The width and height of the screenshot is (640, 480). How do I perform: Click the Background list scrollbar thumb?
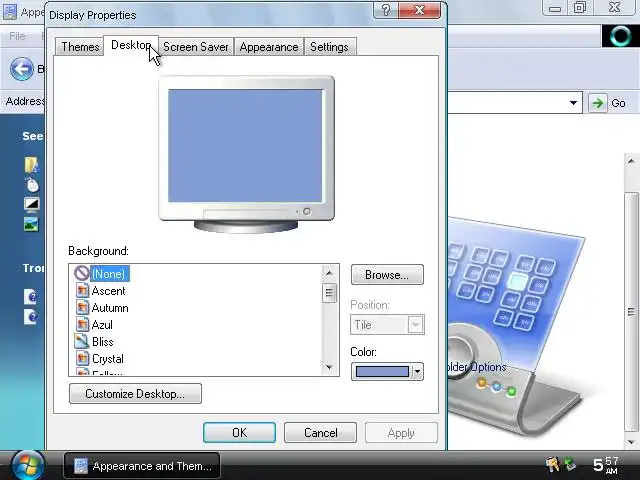coord(329,293)
